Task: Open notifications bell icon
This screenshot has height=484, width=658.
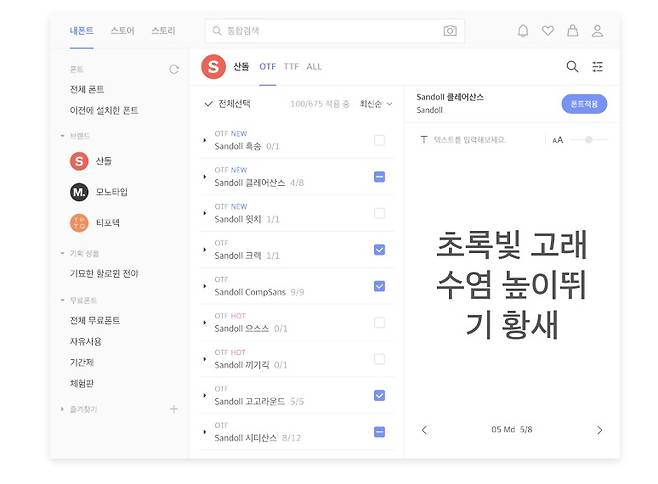Action: coord(523,31)
